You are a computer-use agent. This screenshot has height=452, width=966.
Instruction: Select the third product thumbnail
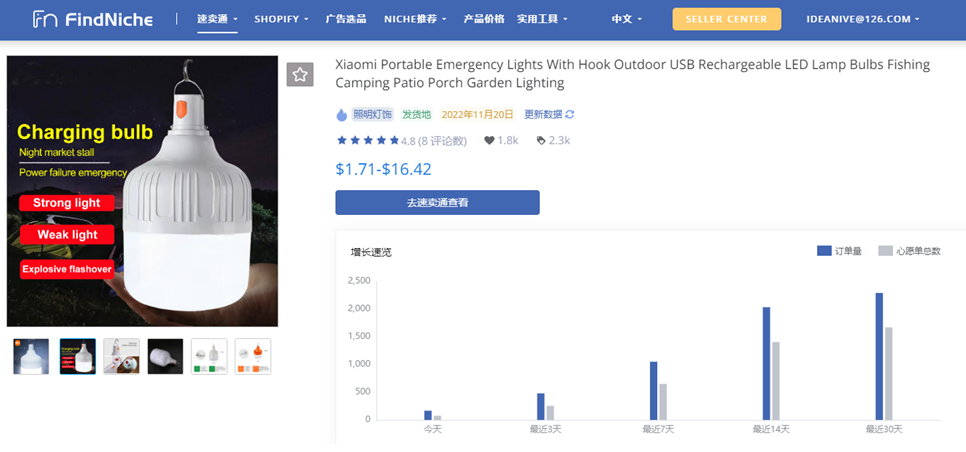(x=121, y=356)
